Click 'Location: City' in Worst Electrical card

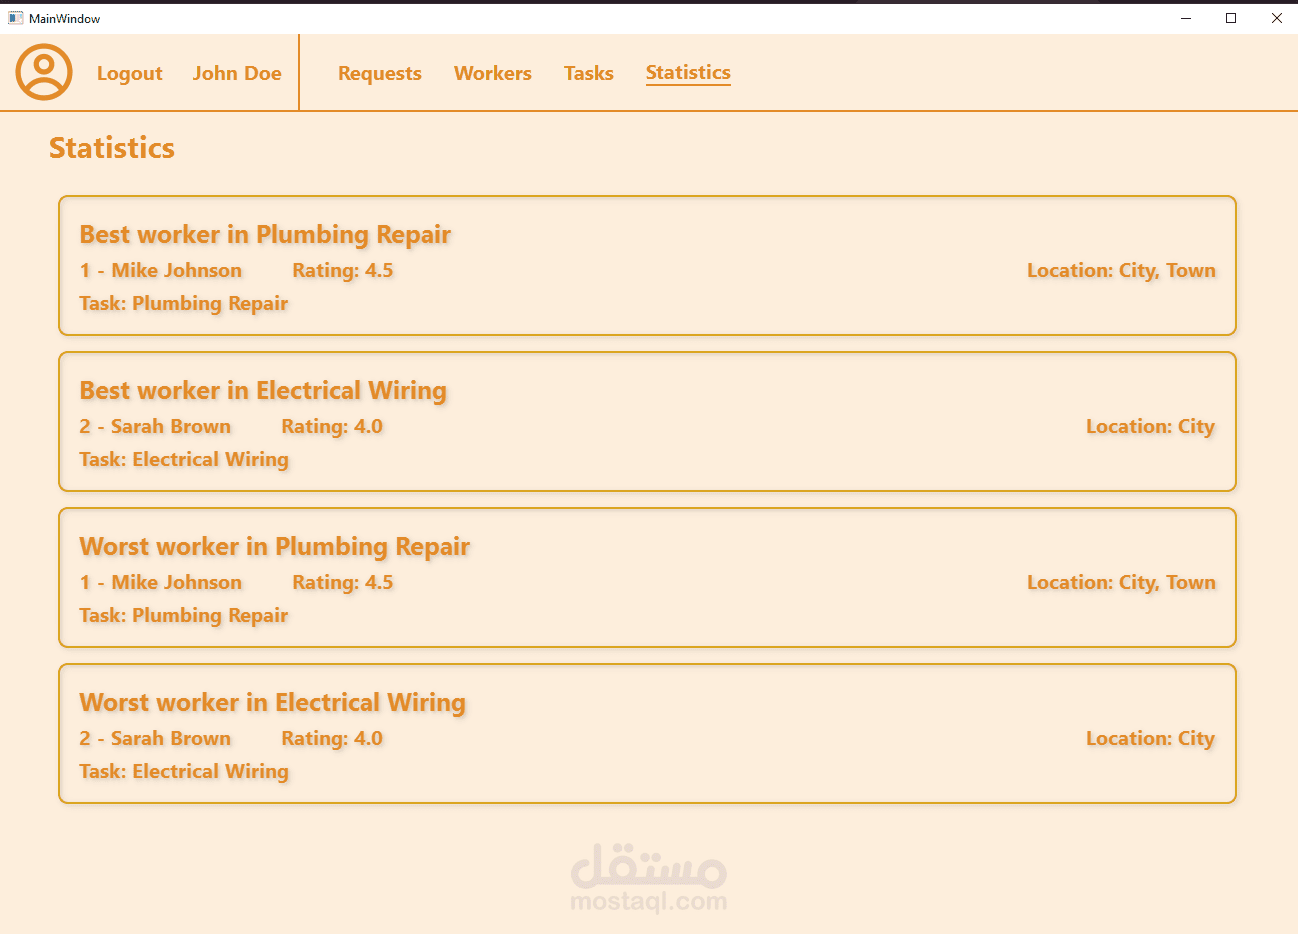click(1150, 738)
